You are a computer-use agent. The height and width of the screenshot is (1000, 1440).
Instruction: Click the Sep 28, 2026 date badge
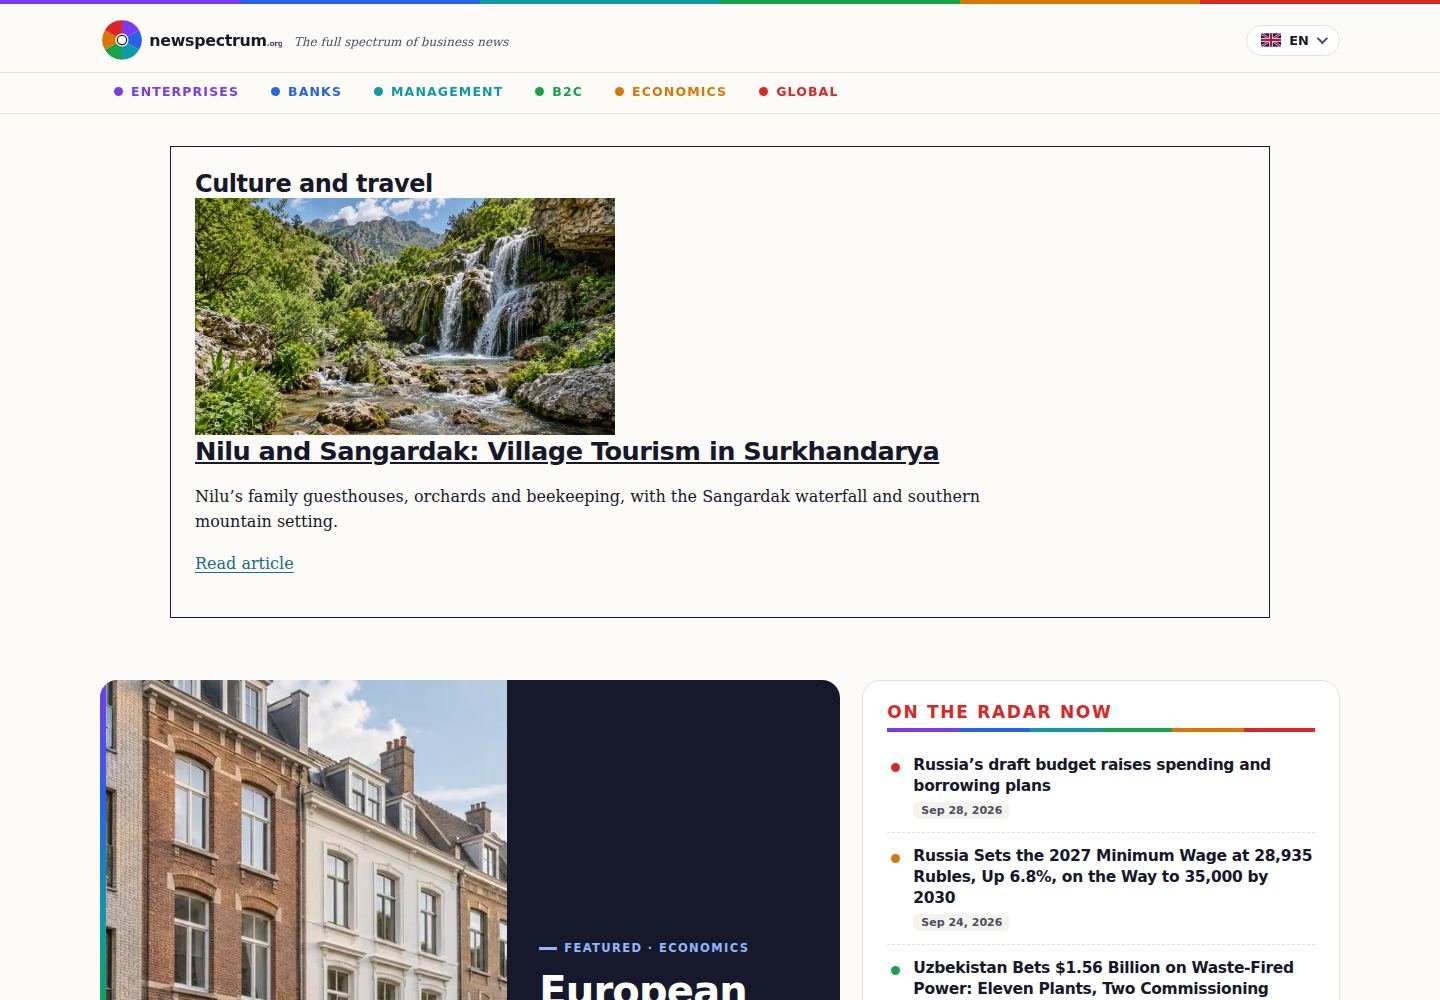(x=961, y=810)
